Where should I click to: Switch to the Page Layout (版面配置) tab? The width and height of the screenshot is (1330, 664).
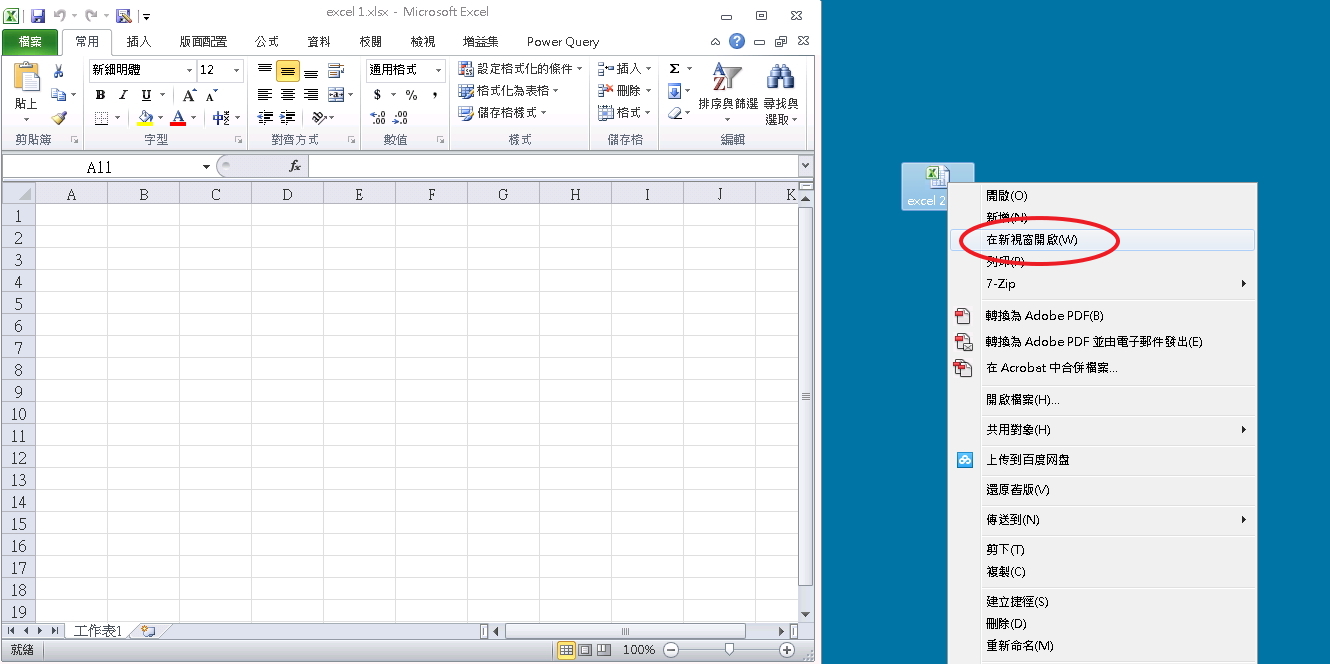203,42
